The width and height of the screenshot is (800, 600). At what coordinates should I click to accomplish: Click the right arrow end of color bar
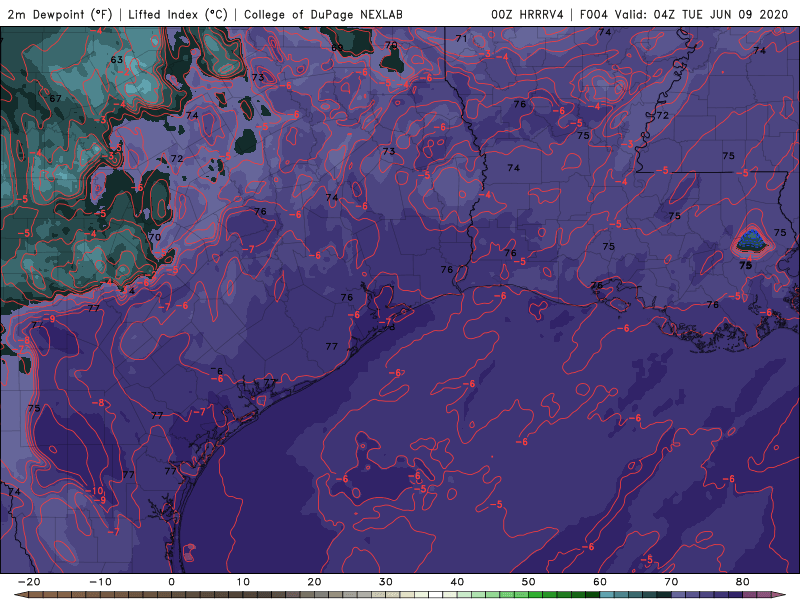tap(779, 594)
